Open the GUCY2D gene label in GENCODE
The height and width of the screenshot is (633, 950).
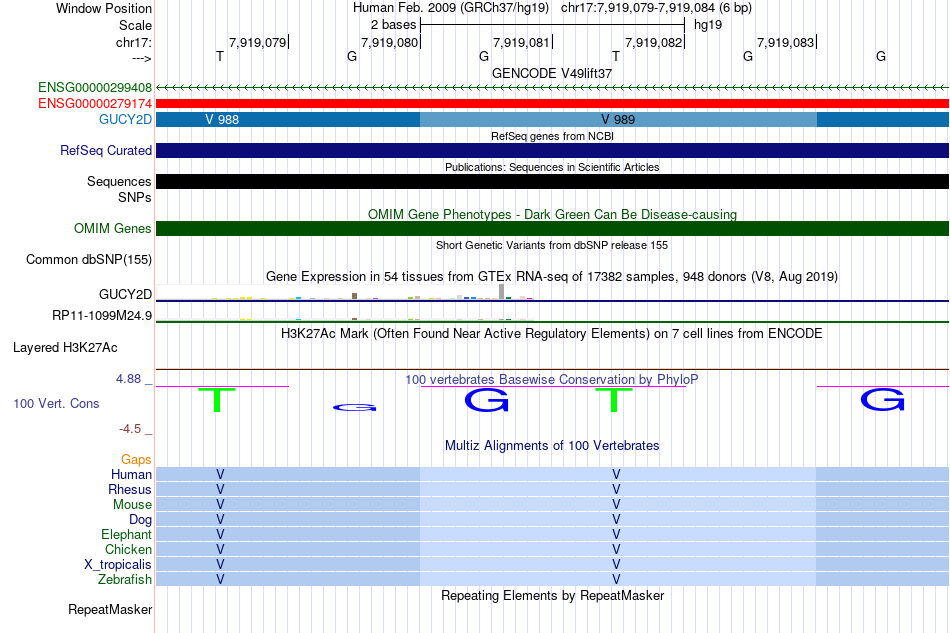pyautogui.click(x=125, y=119)
